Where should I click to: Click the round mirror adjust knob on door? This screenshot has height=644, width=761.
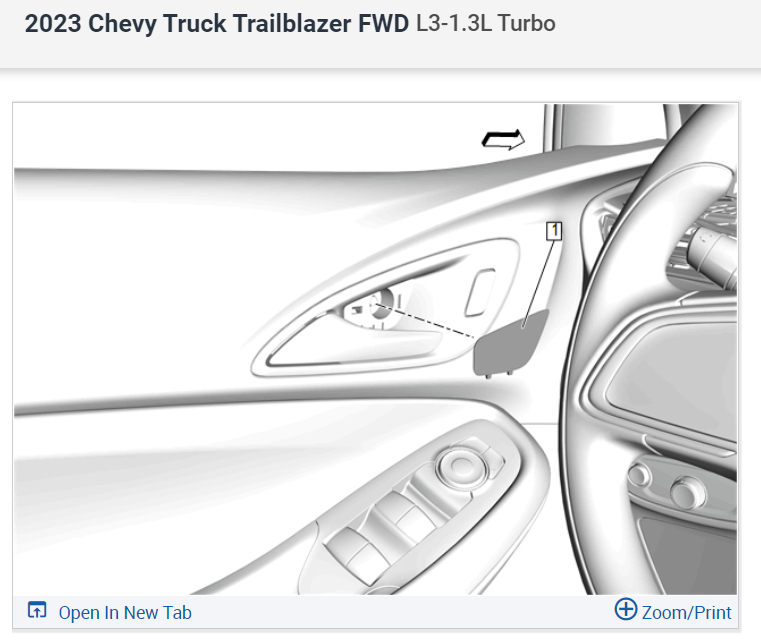point(460,466)
